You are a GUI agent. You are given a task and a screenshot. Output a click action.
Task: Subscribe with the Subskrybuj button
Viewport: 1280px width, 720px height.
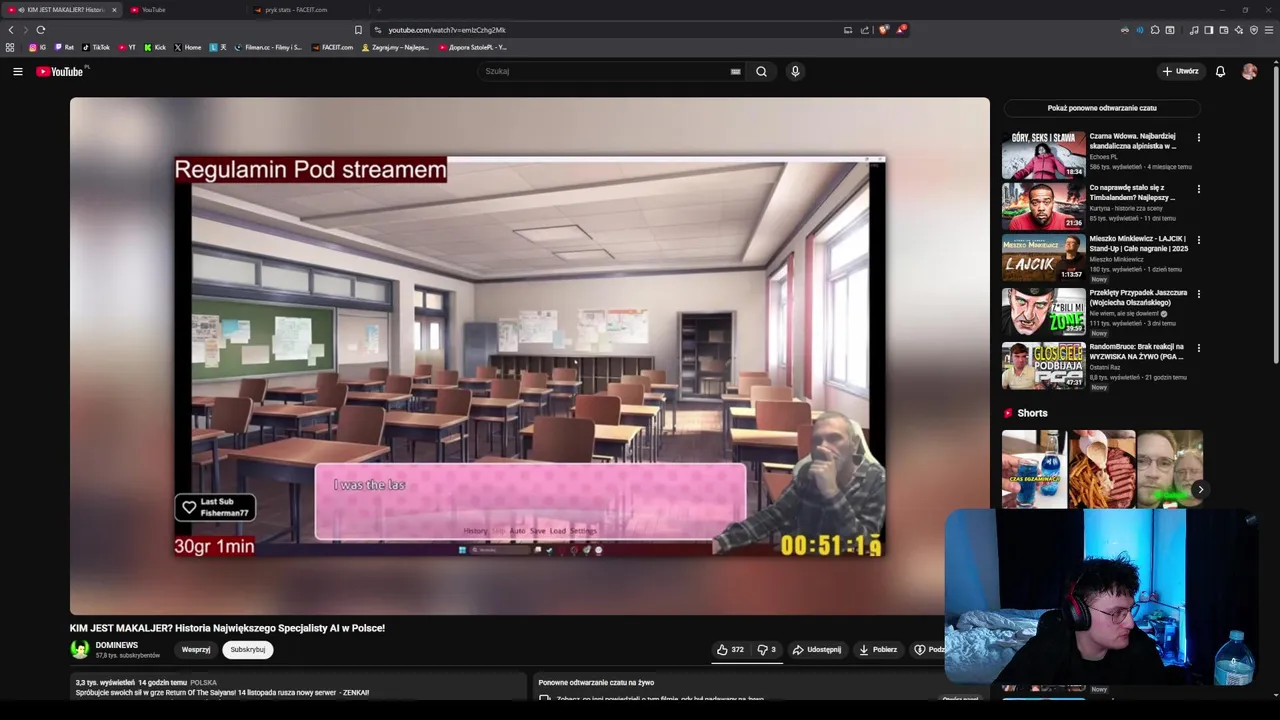[x=248, y=649]
